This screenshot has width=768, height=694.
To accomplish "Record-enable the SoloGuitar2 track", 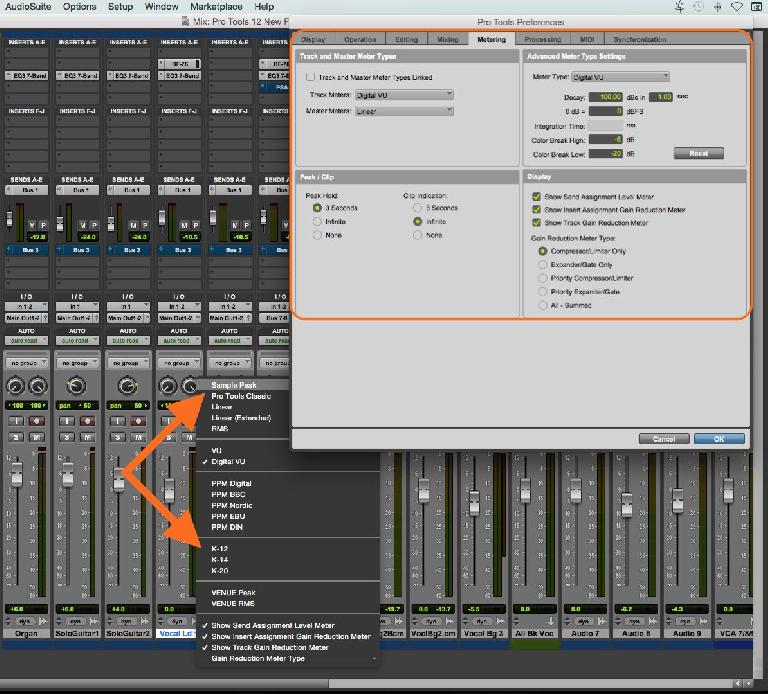I will 138,421.
